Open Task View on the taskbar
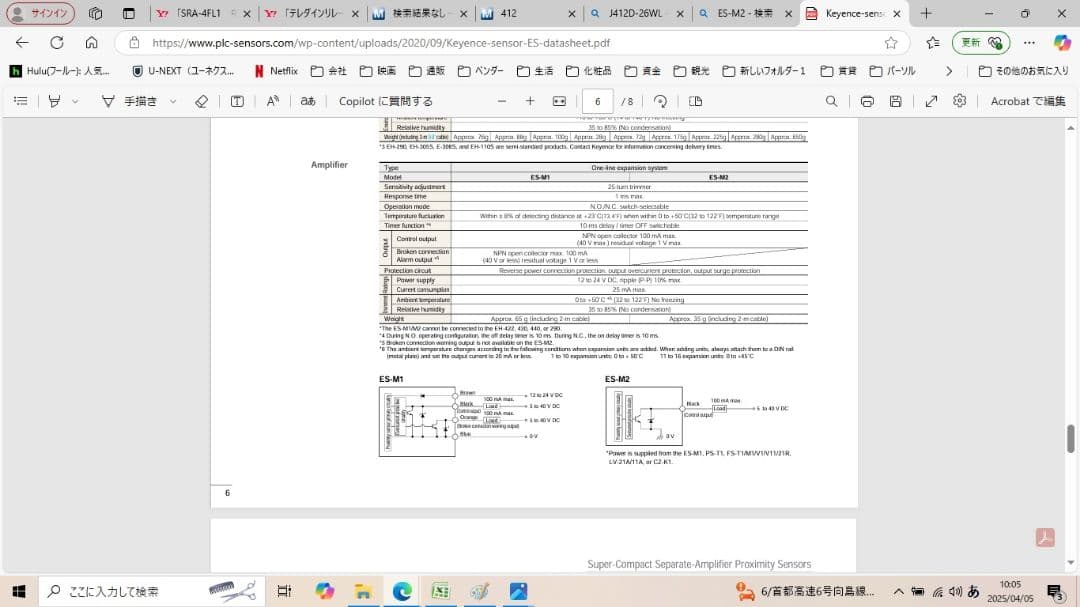This screenshot has height=607, width=1080. (x=284, y=591)
